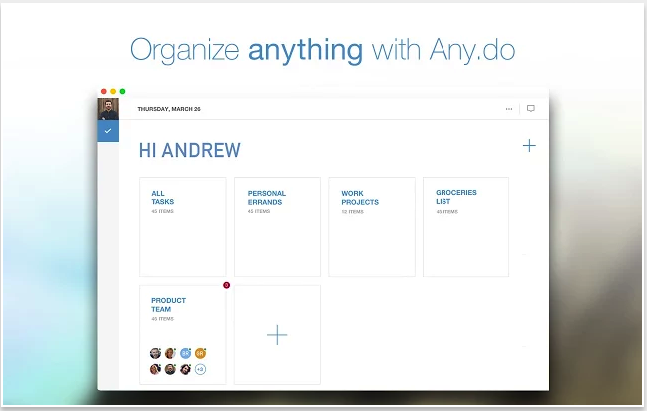Click the blue initials avatar in Product Team
The width and height of the screenshot is (647, 411).
point(185,353)
